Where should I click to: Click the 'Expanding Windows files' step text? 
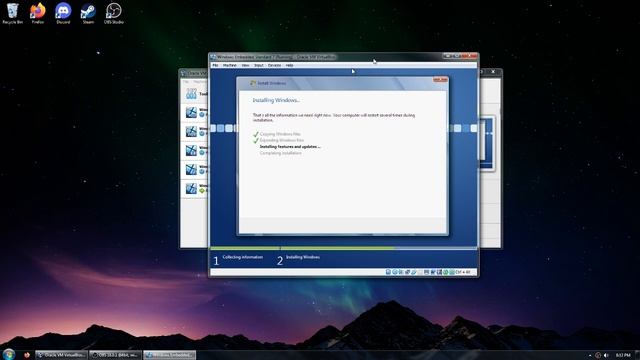click(x=282, y=140)
